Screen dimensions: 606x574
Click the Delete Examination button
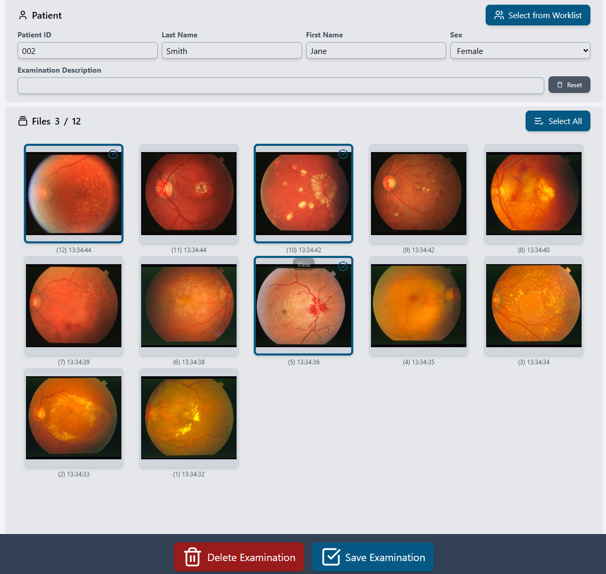pyautogui.click(x=239, y=557)
